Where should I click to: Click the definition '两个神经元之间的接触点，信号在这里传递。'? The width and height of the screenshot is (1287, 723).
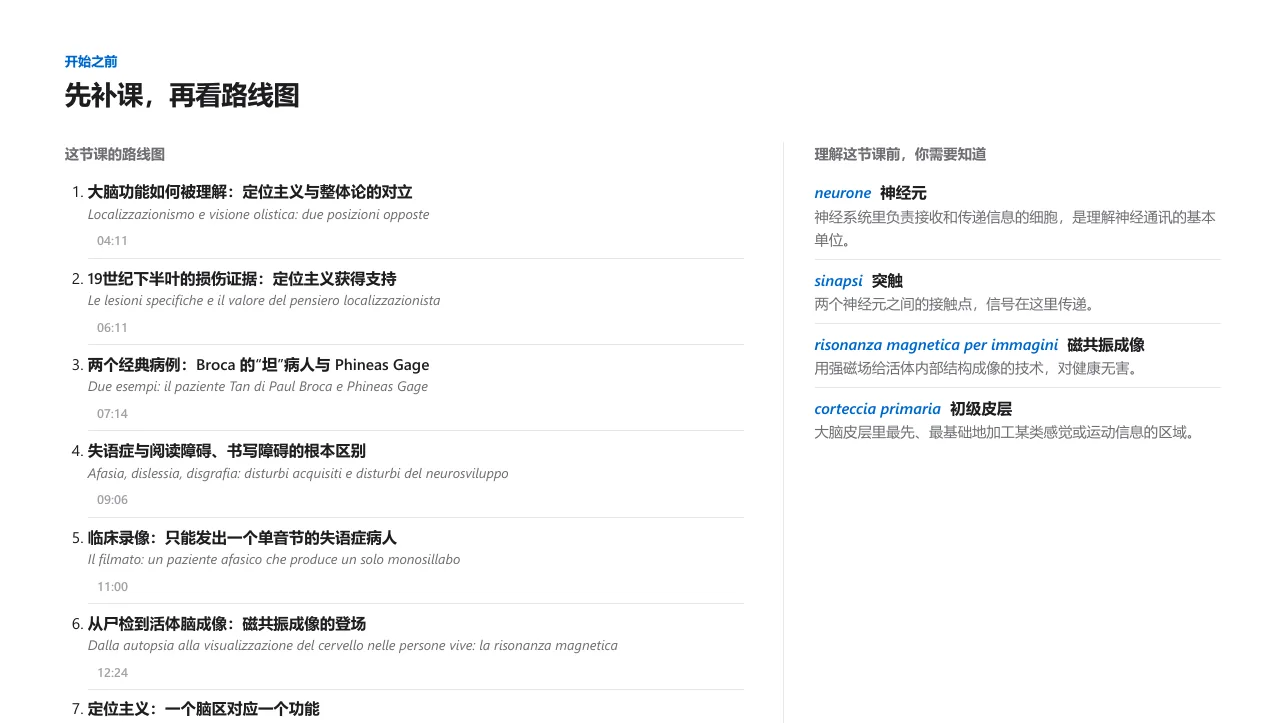pyautogui.click(x=957, y=305)
